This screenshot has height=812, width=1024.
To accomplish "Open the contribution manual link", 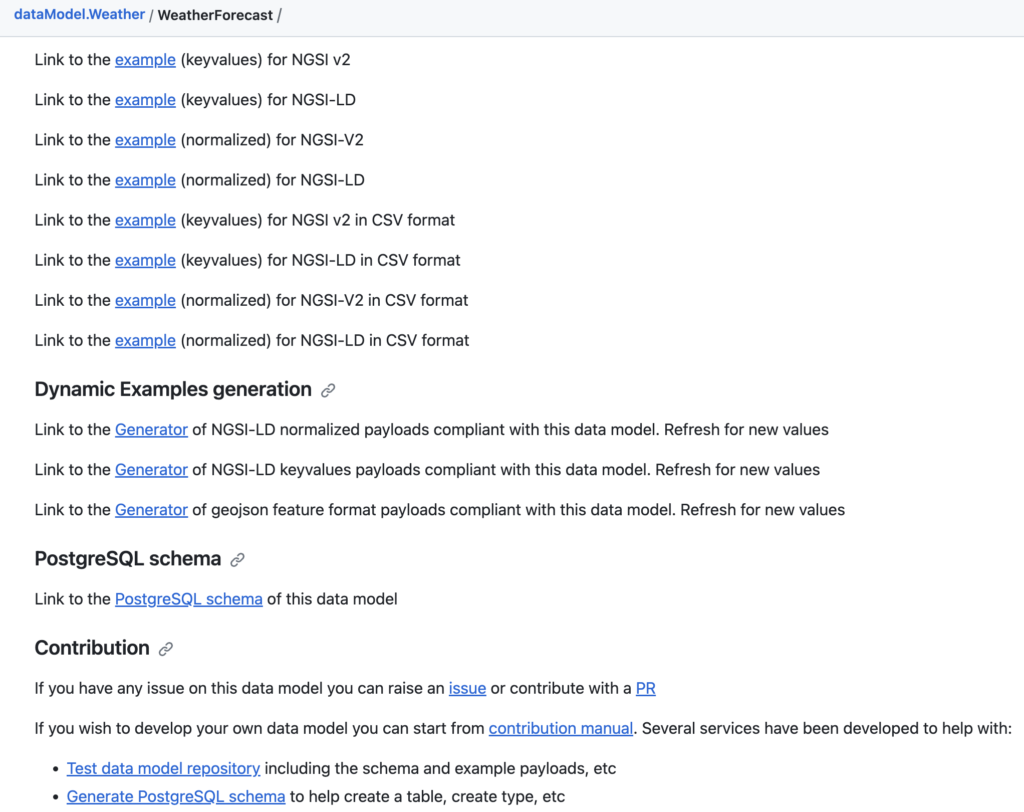I will pos(560,728).
